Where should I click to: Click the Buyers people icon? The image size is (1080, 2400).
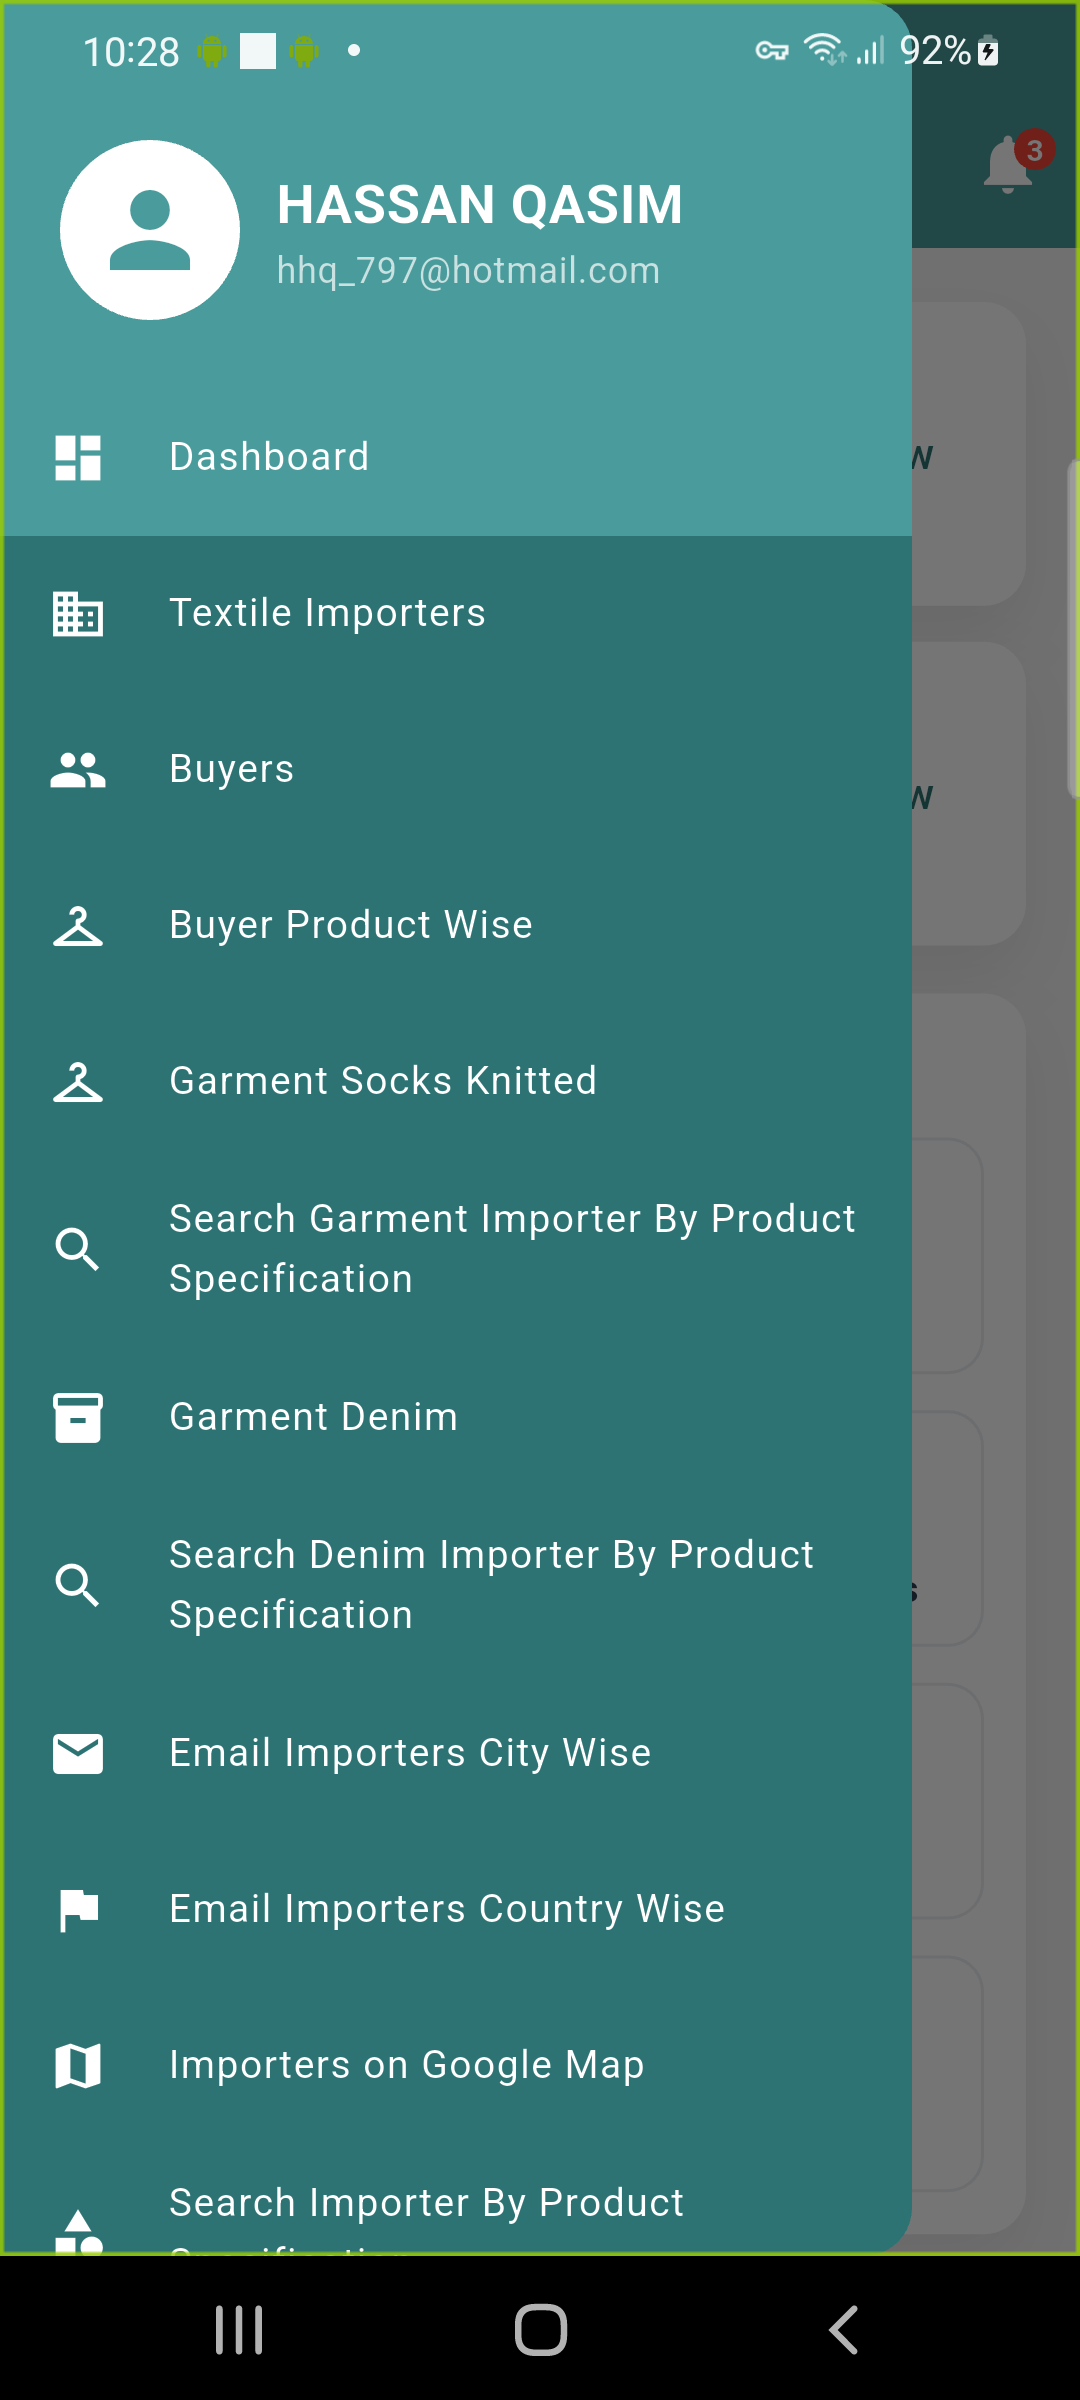point(78,770)
